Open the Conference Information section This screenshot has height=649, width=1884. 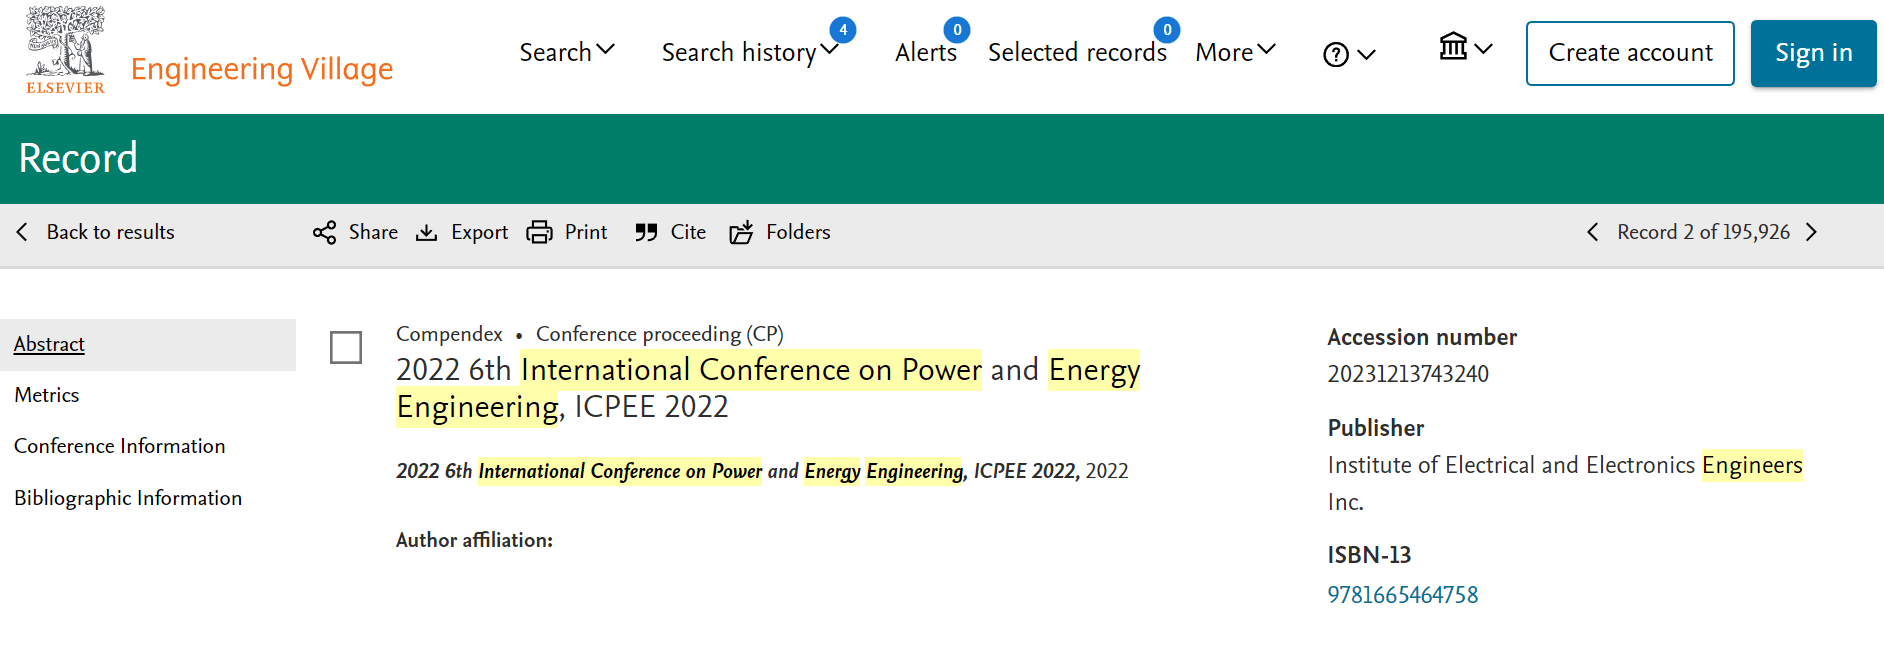pos(120,446)
